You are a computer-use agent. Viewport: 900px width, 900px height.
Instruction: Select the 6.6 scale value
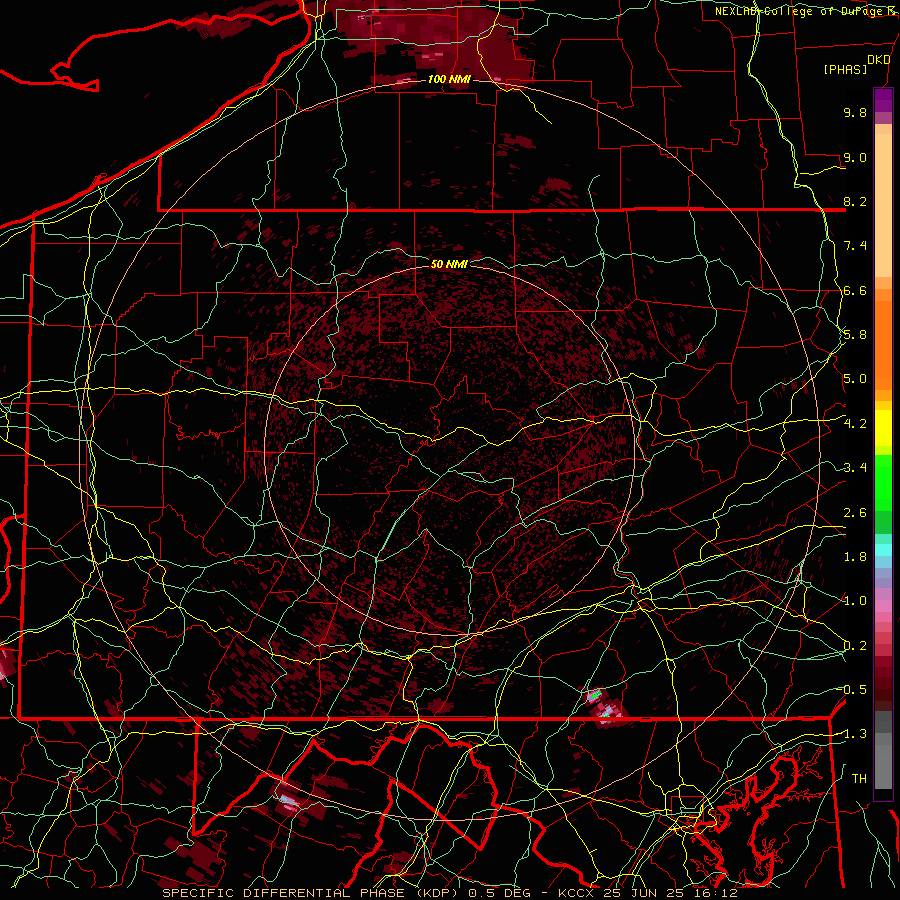[855, 290]
